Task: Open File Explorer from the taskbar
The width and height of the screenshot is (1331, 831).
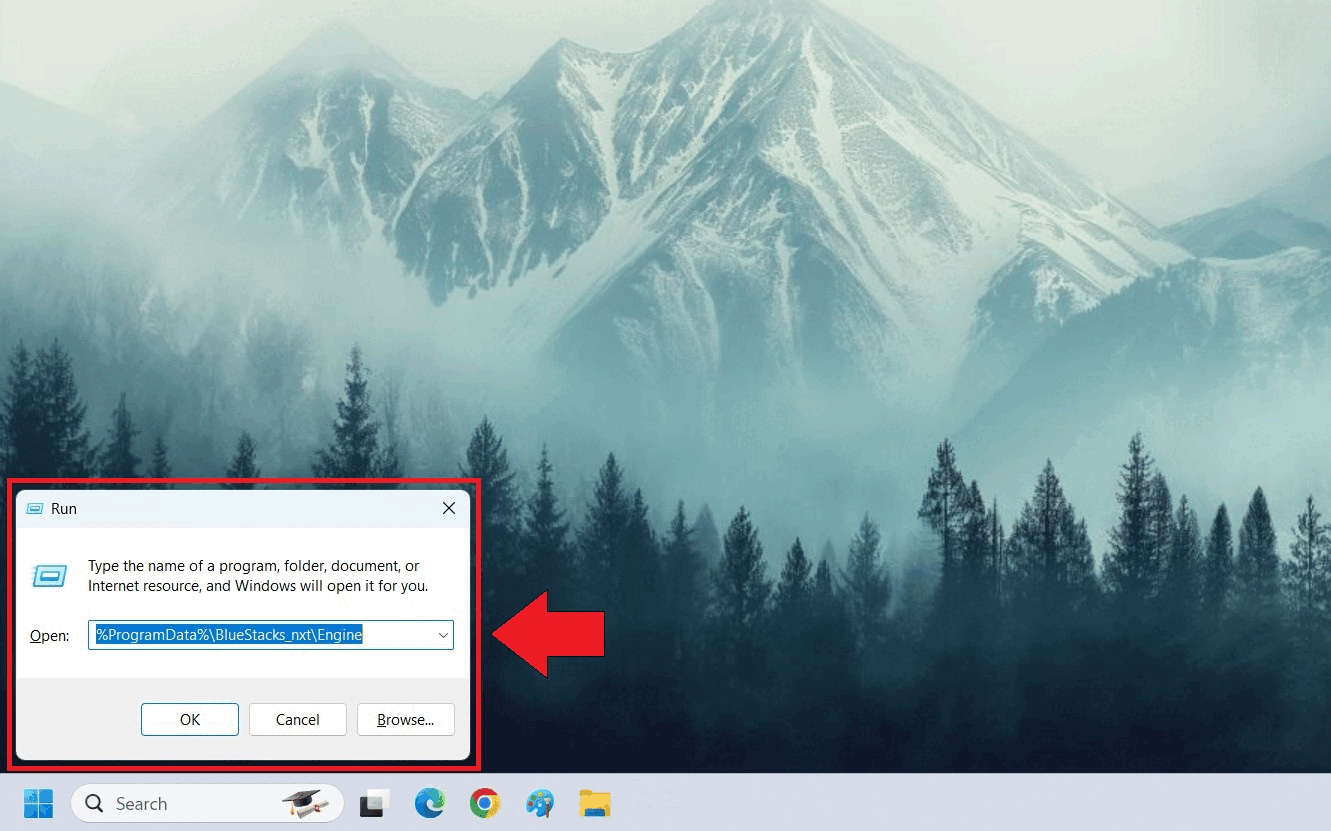Action: (x=595, y=803)
